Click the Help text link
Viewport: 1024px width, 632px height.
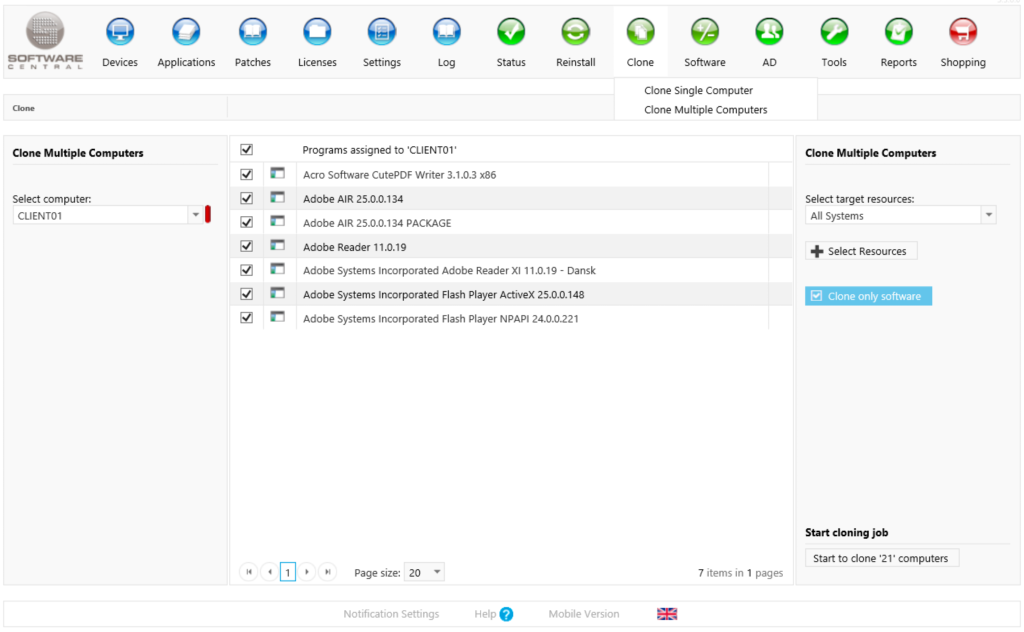click(x=485, y=614)
